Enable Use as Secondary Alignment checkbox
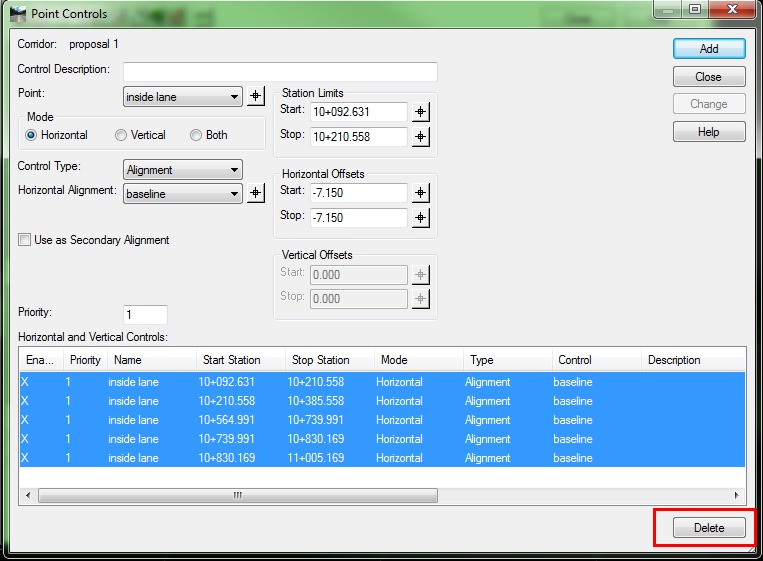The width and height of the screenshot is (763, 561). [24, 240]
